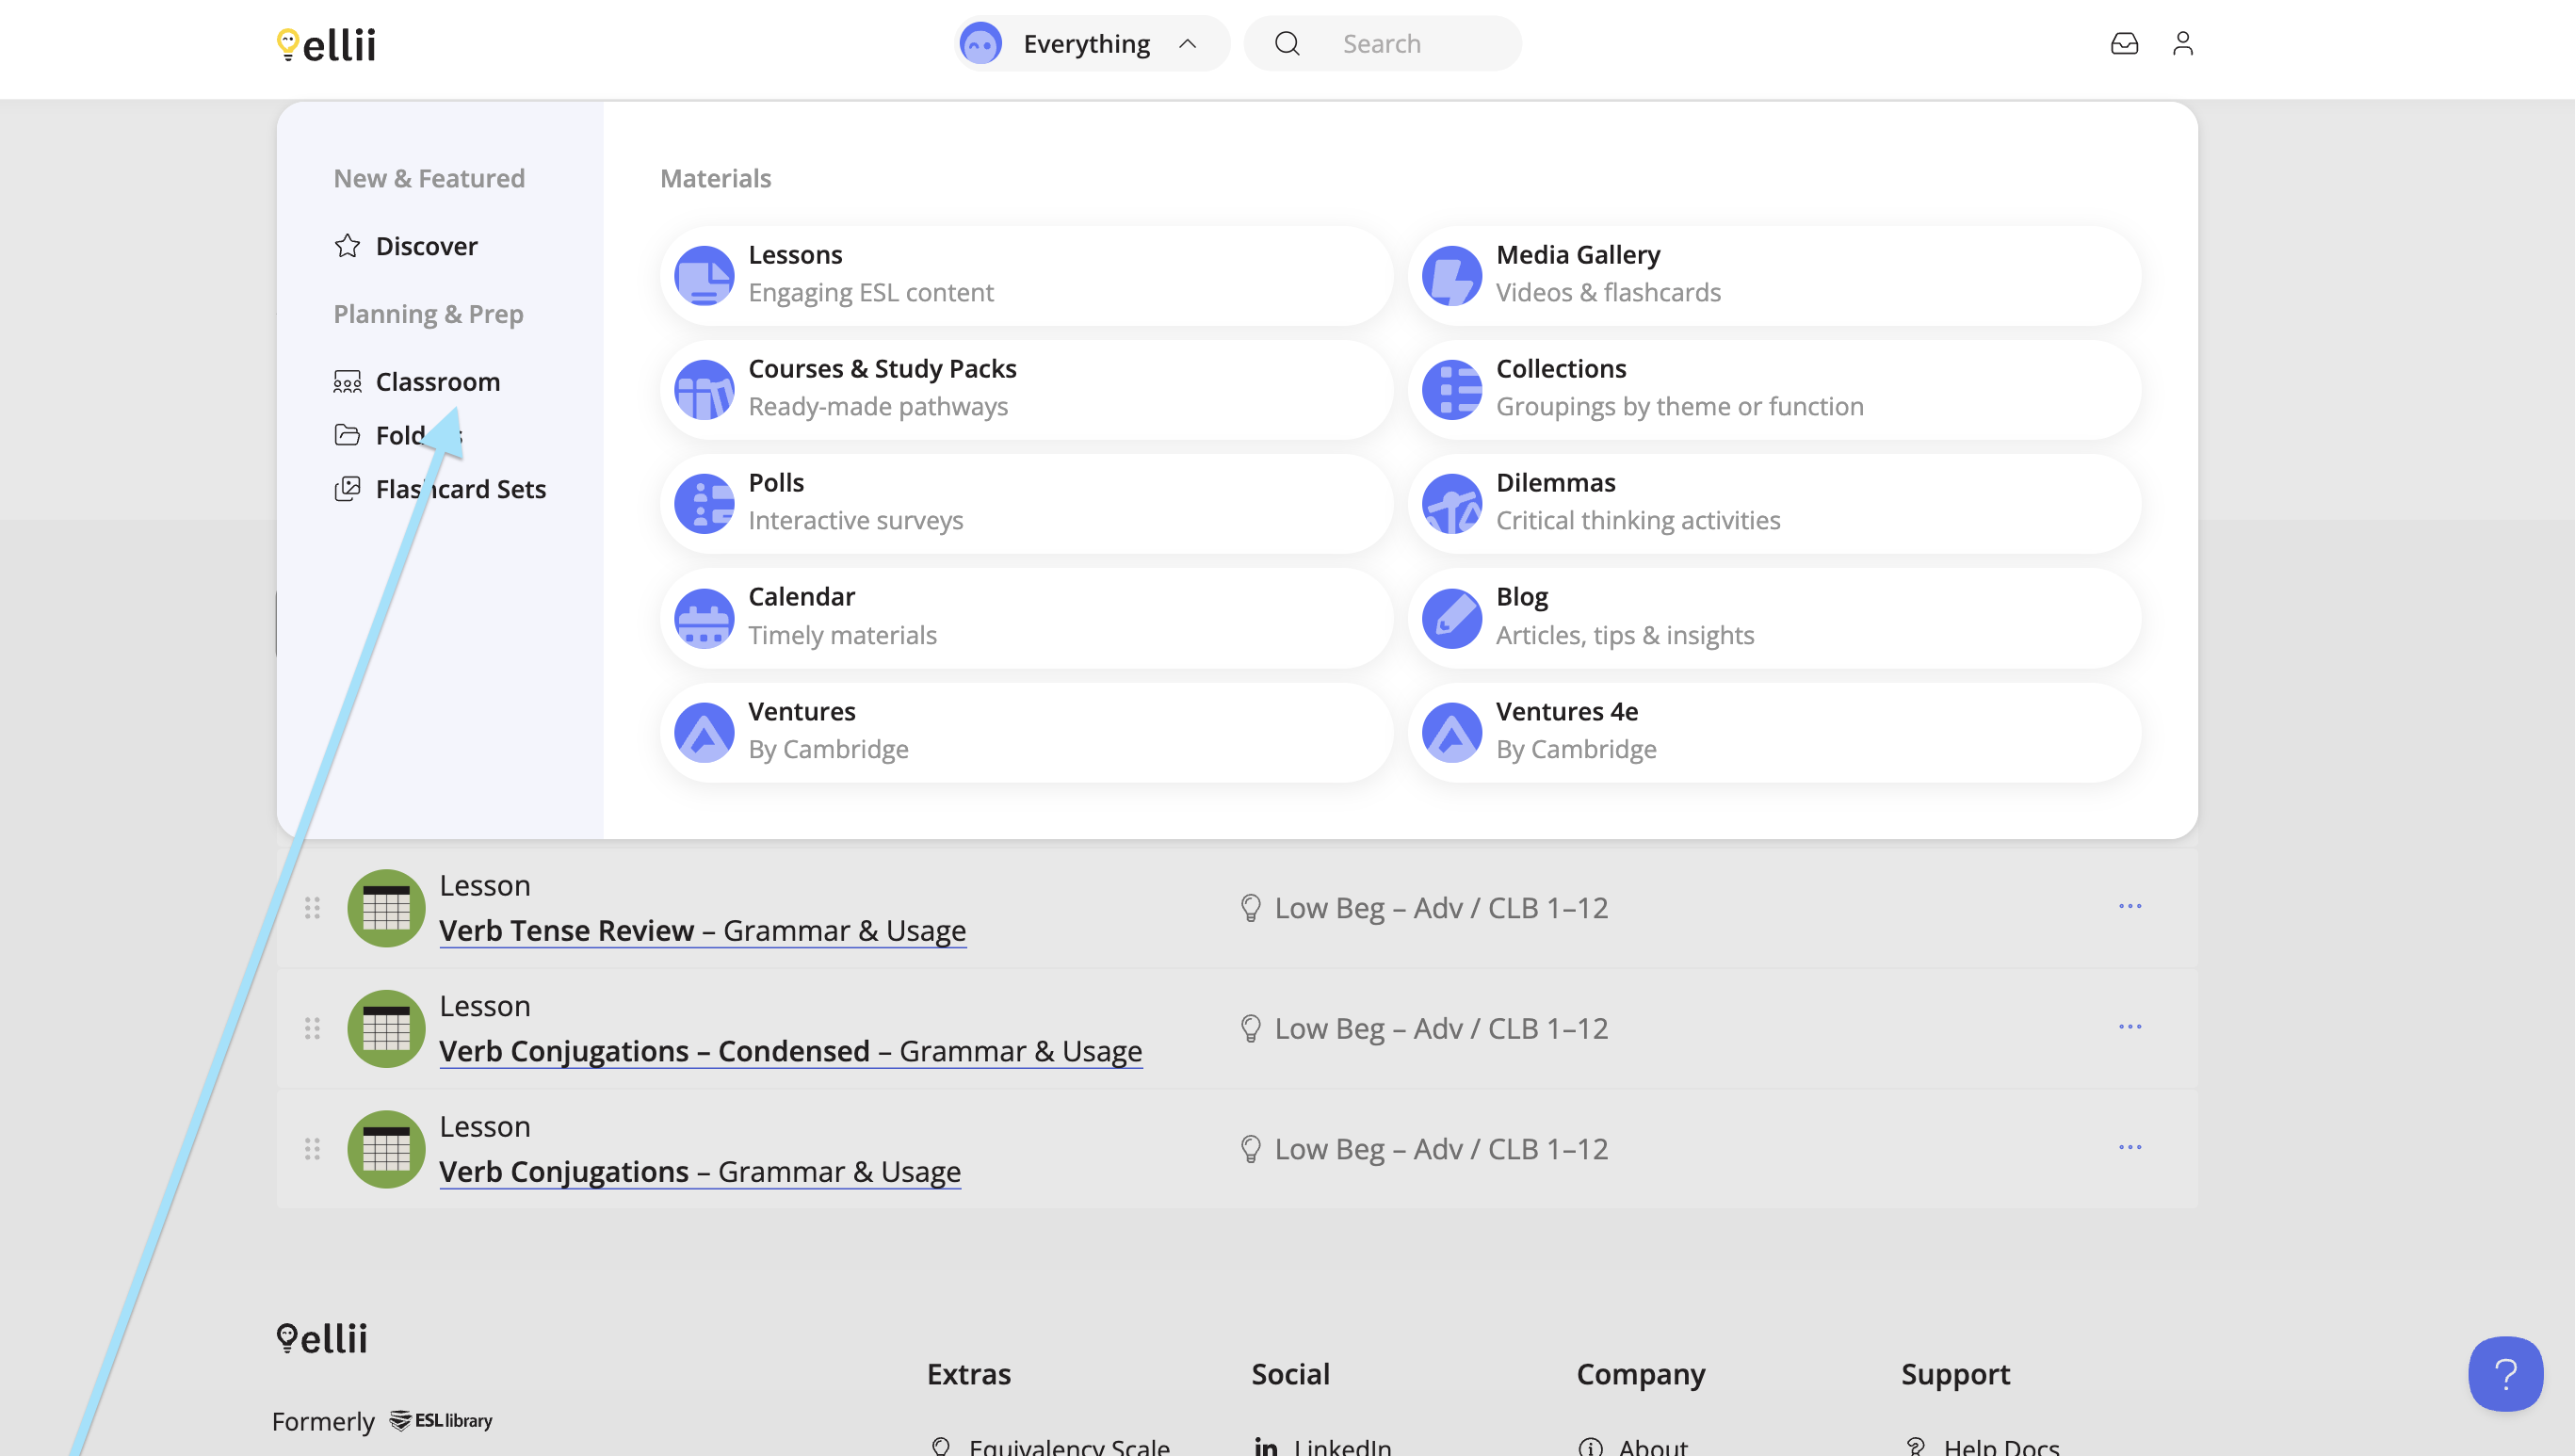Open Lessons – Engaging ESL content
This screenshot has height=1456, width=2575.
pos(1026,275)
